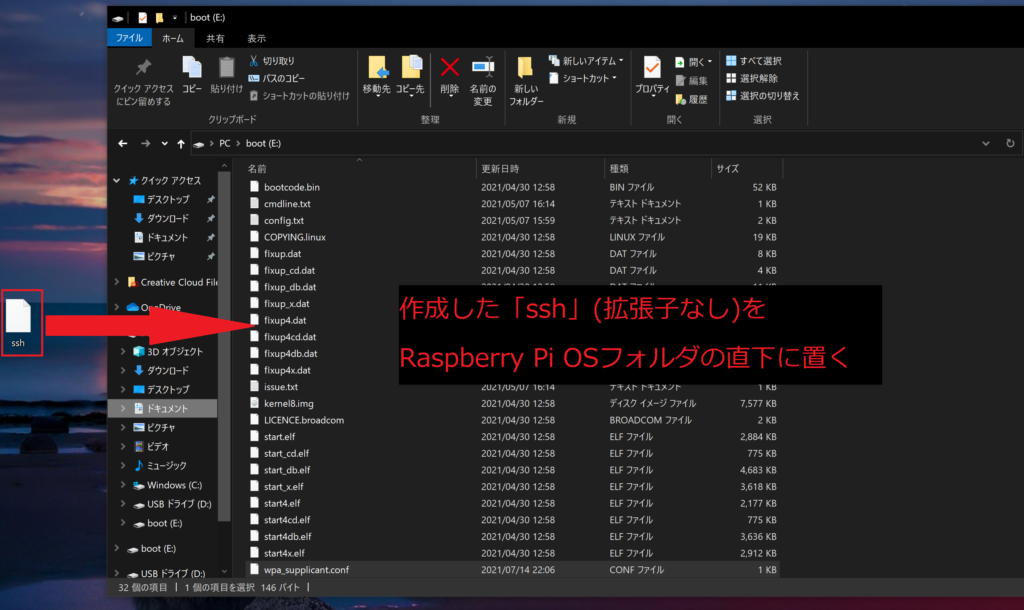Click Invert selection (選択の切り替え)
1024x610 pixels.
(762, 96)
